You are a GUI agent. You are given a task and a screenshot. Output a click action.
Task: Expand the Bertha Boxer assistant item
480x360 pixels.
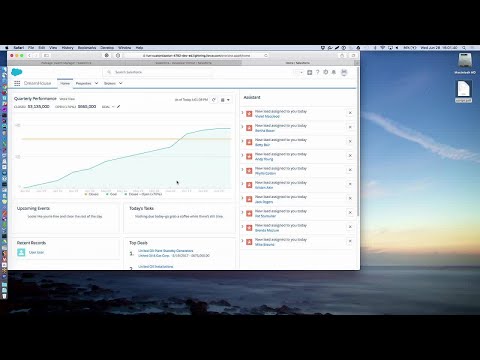click(242, 127)
